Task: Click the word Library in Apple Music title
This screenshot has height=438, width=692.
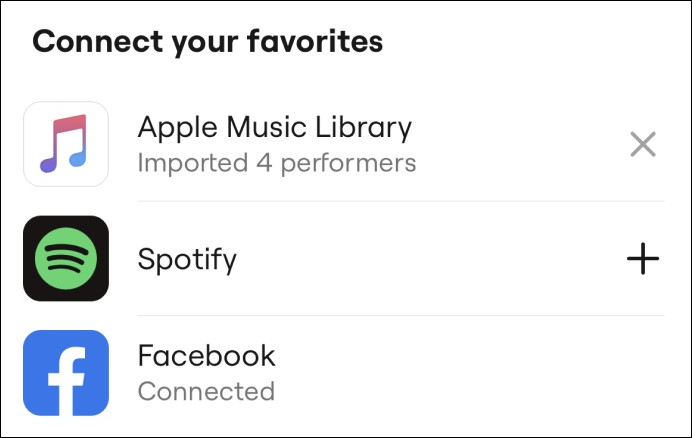Action: [x=363, y=128]
